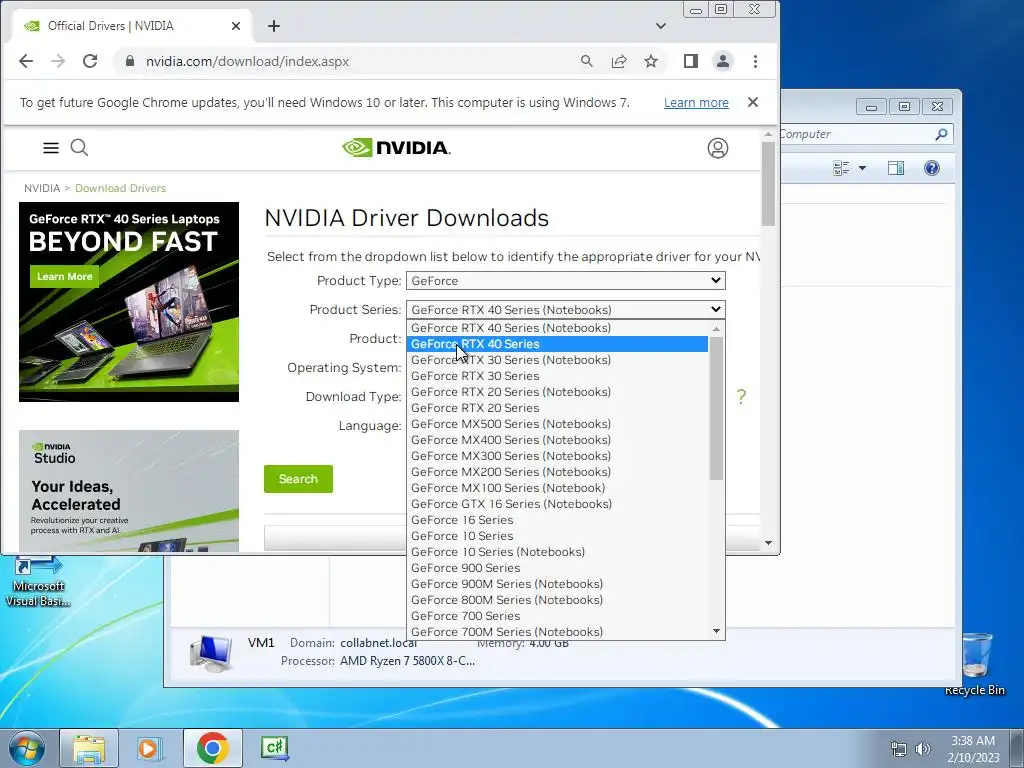Open the C# app in taskbar
This screenshot has height=768, width=1024.
pyautogui.click(x=274, y=748)
